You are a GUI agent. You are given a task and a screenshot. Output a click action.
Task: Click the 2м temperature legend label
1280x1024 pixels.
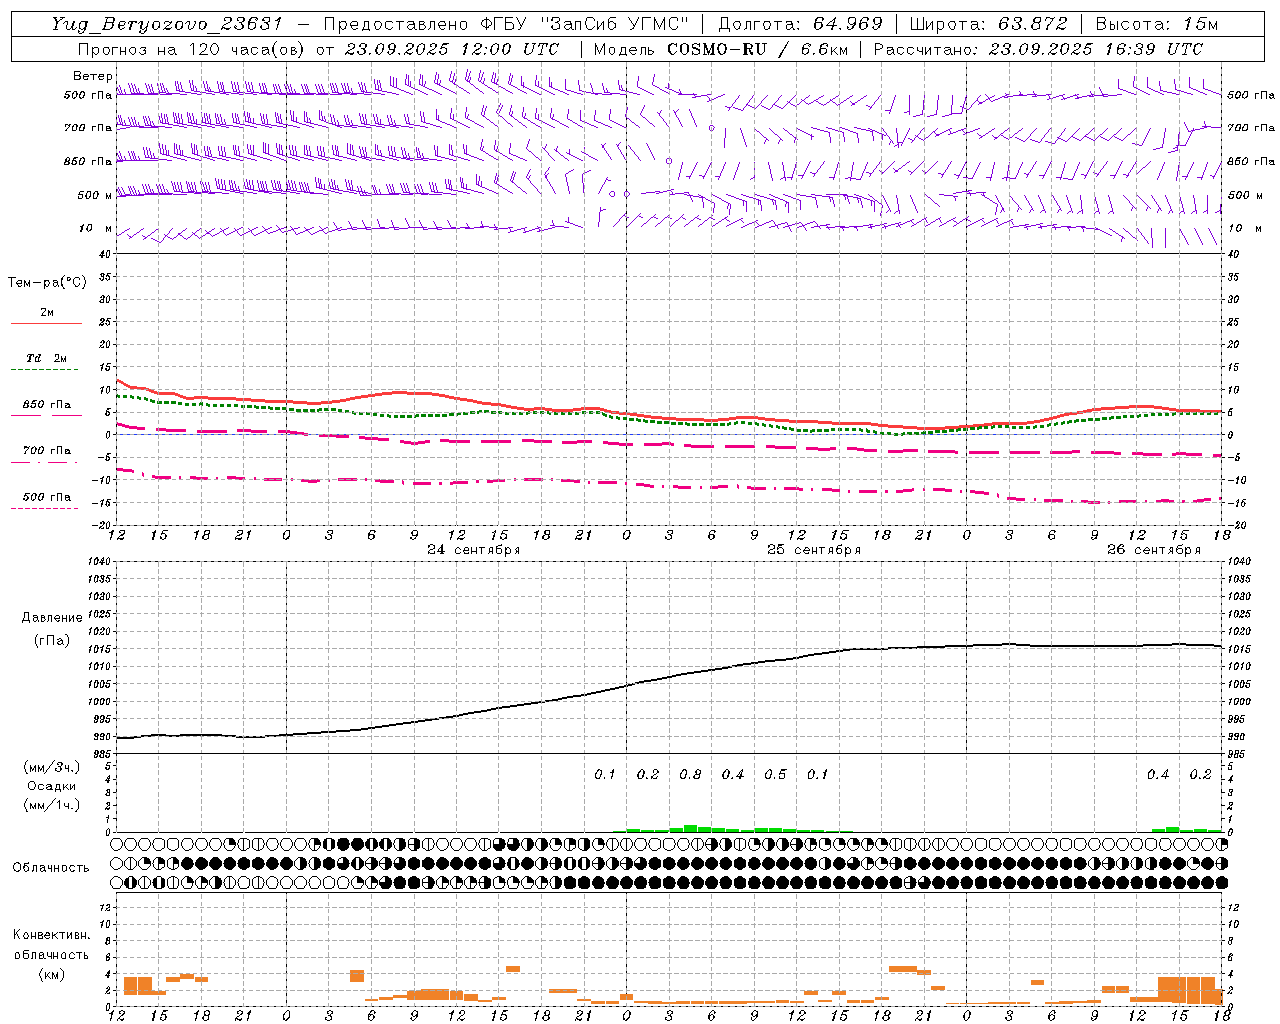click(47, 313)
